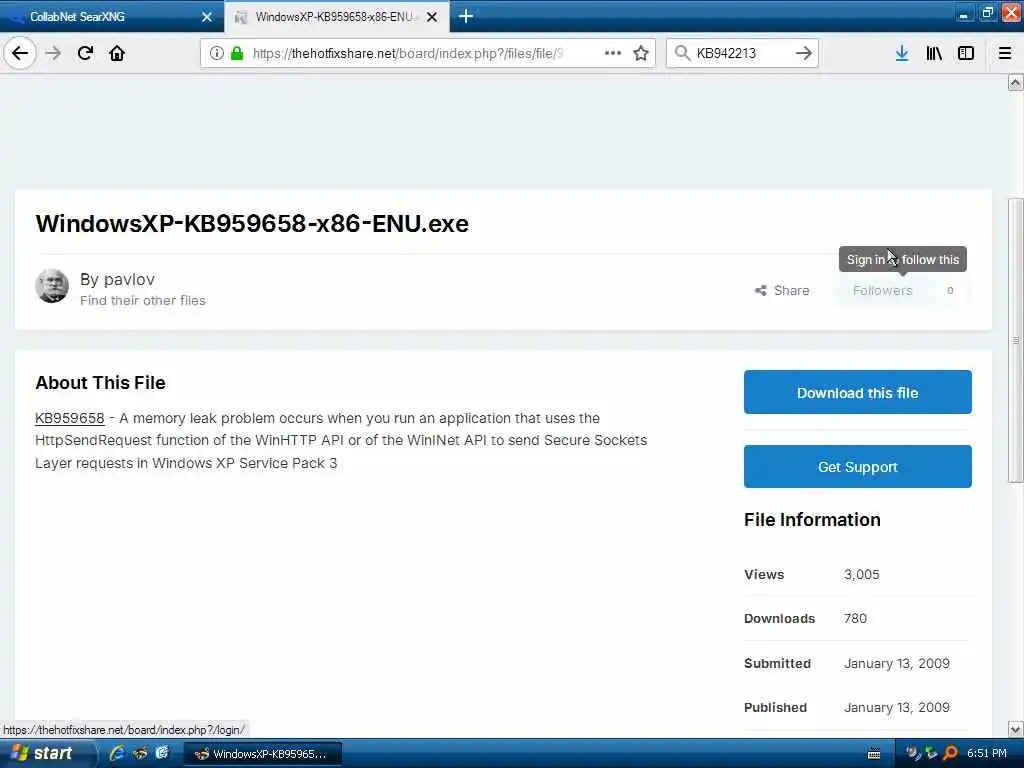Close the WindowsXP-KB959658 tab
1024x768 pixels.
[432, 17]
